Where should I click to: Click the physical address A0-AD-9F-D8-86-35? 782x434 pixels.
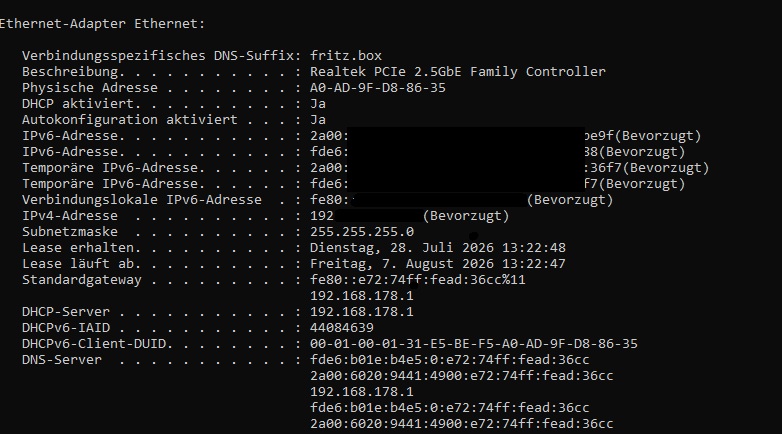378,88
